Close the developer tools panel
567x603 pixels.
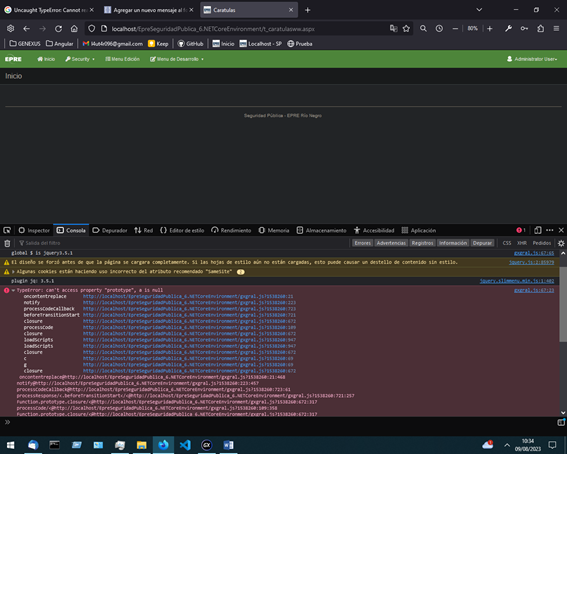(561, 230)
